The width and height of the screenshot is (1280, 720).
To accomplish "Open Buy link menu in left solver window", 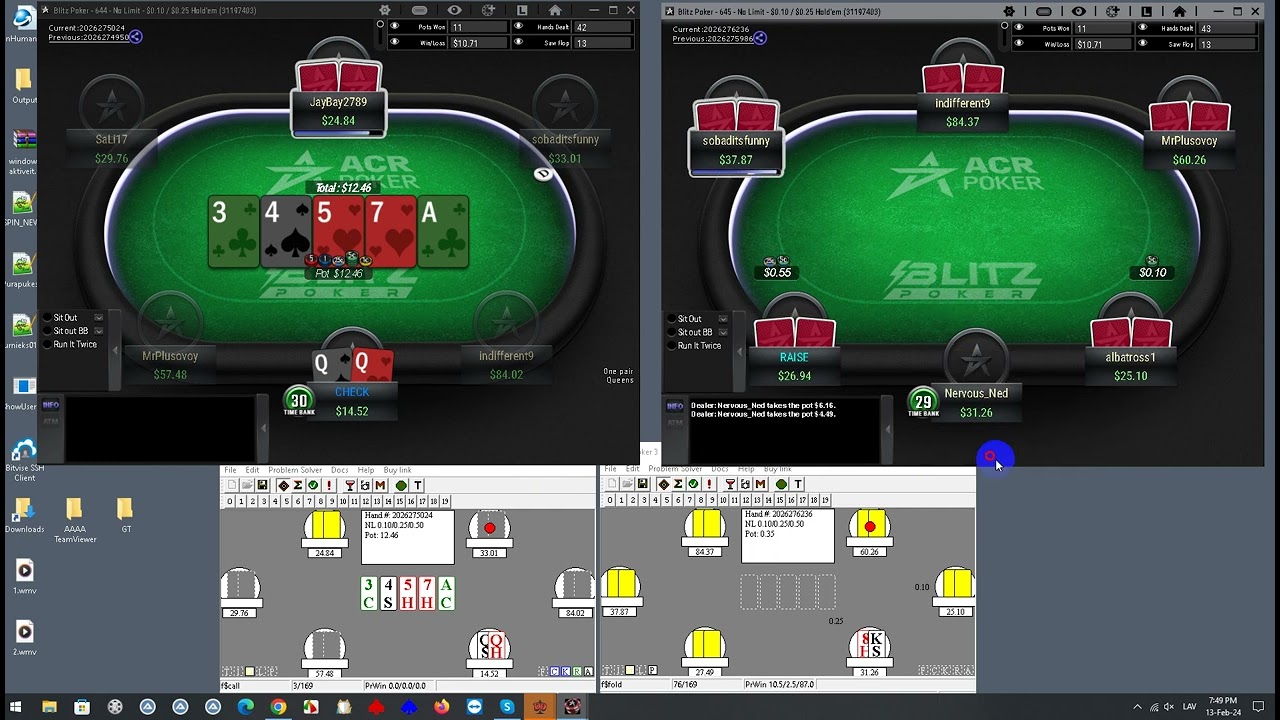I will [397, 470].
